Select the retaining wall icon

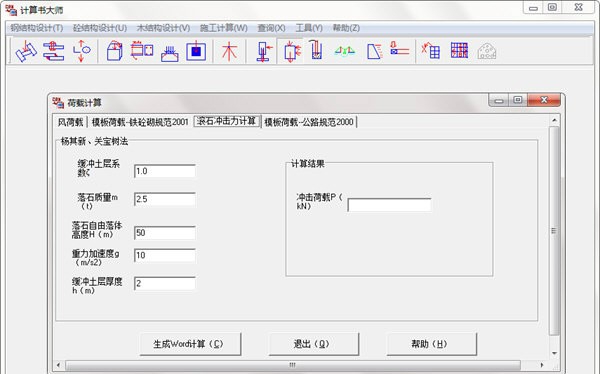(x=375, y=51)
